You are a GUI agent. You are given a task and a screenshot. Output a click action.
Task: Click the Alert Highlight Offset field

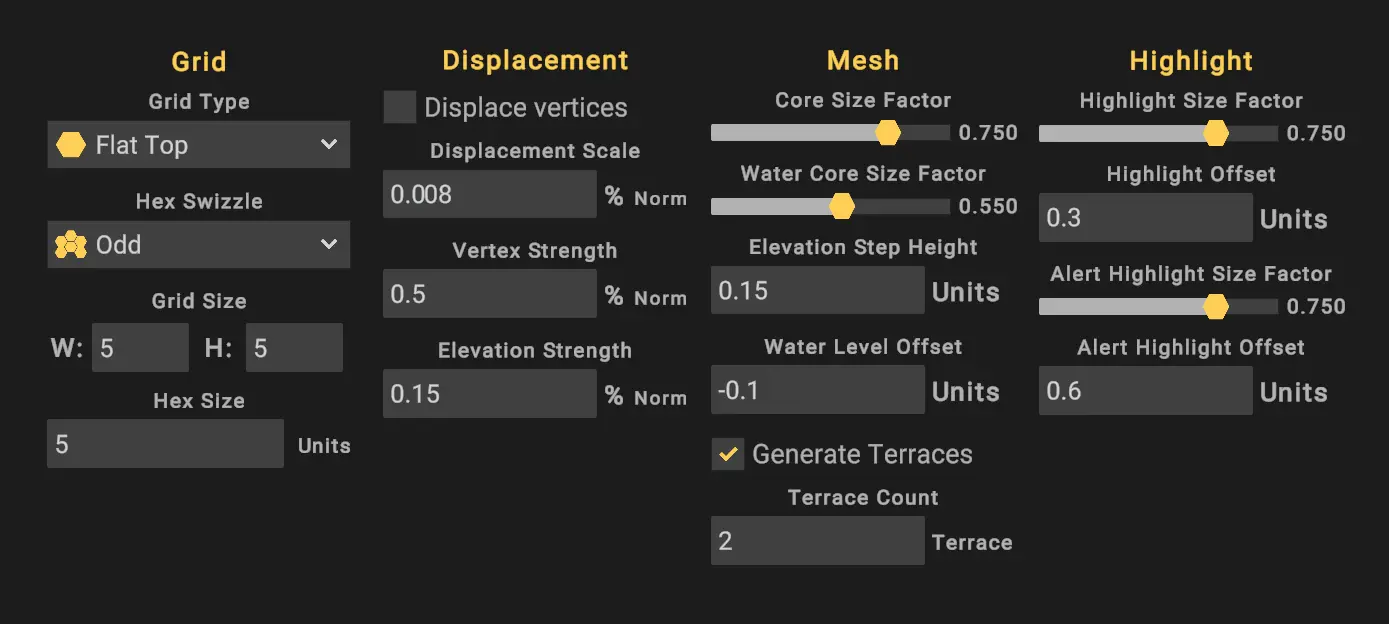pos(1145,390)
